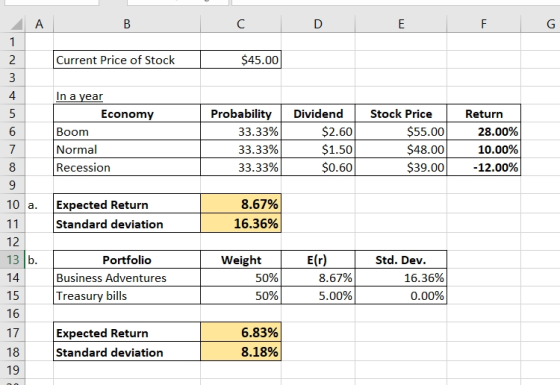Click the highlighted 8.18% portfolio deviation cell
Image resolution: width=560 pixels, height=385 pixels.
[x=241, y=352]
